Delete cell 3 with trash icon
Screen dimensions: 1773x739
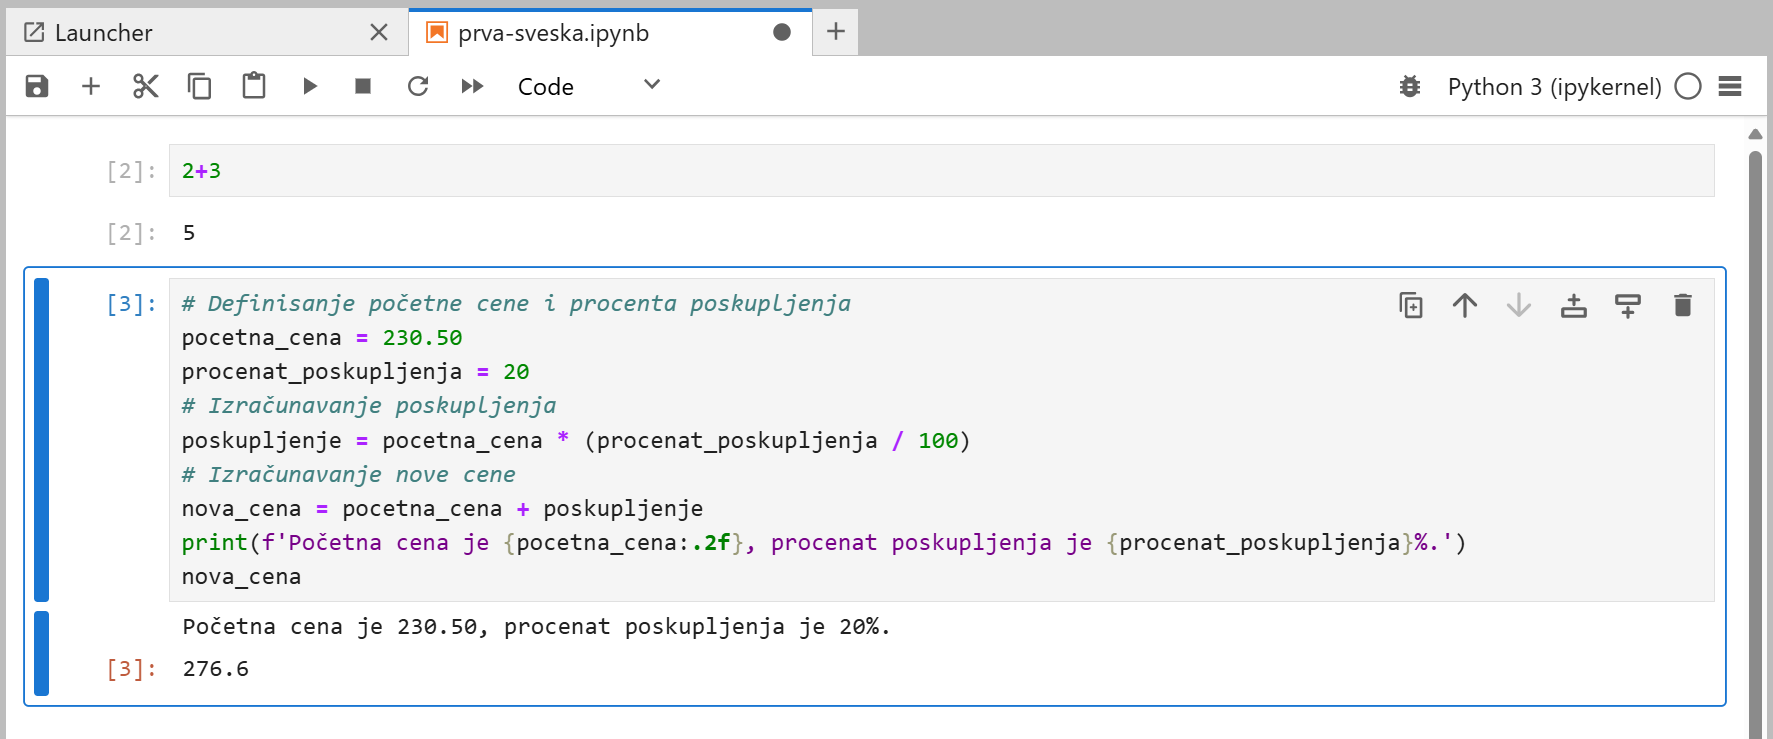point(1683,305)
